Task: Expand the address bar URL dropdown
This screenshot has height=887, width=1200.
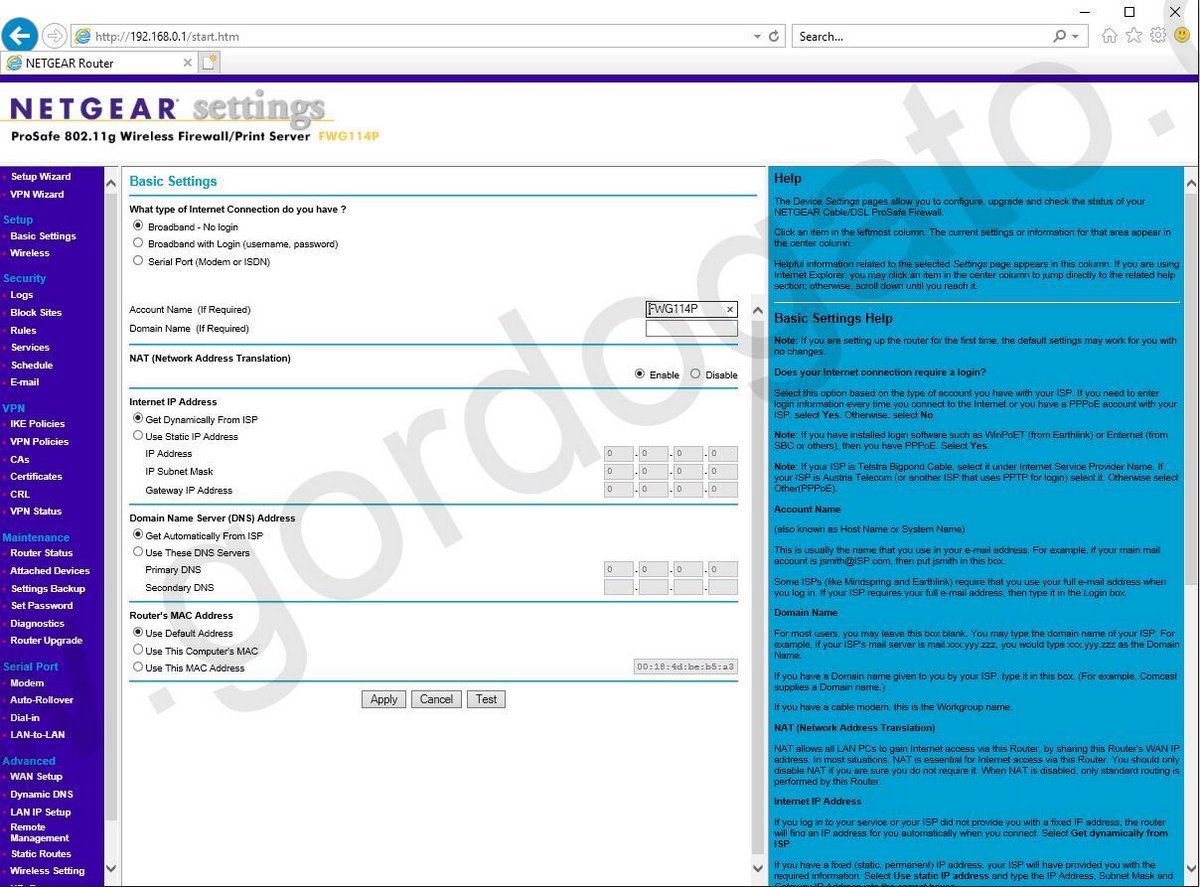Action: [757, 36]
